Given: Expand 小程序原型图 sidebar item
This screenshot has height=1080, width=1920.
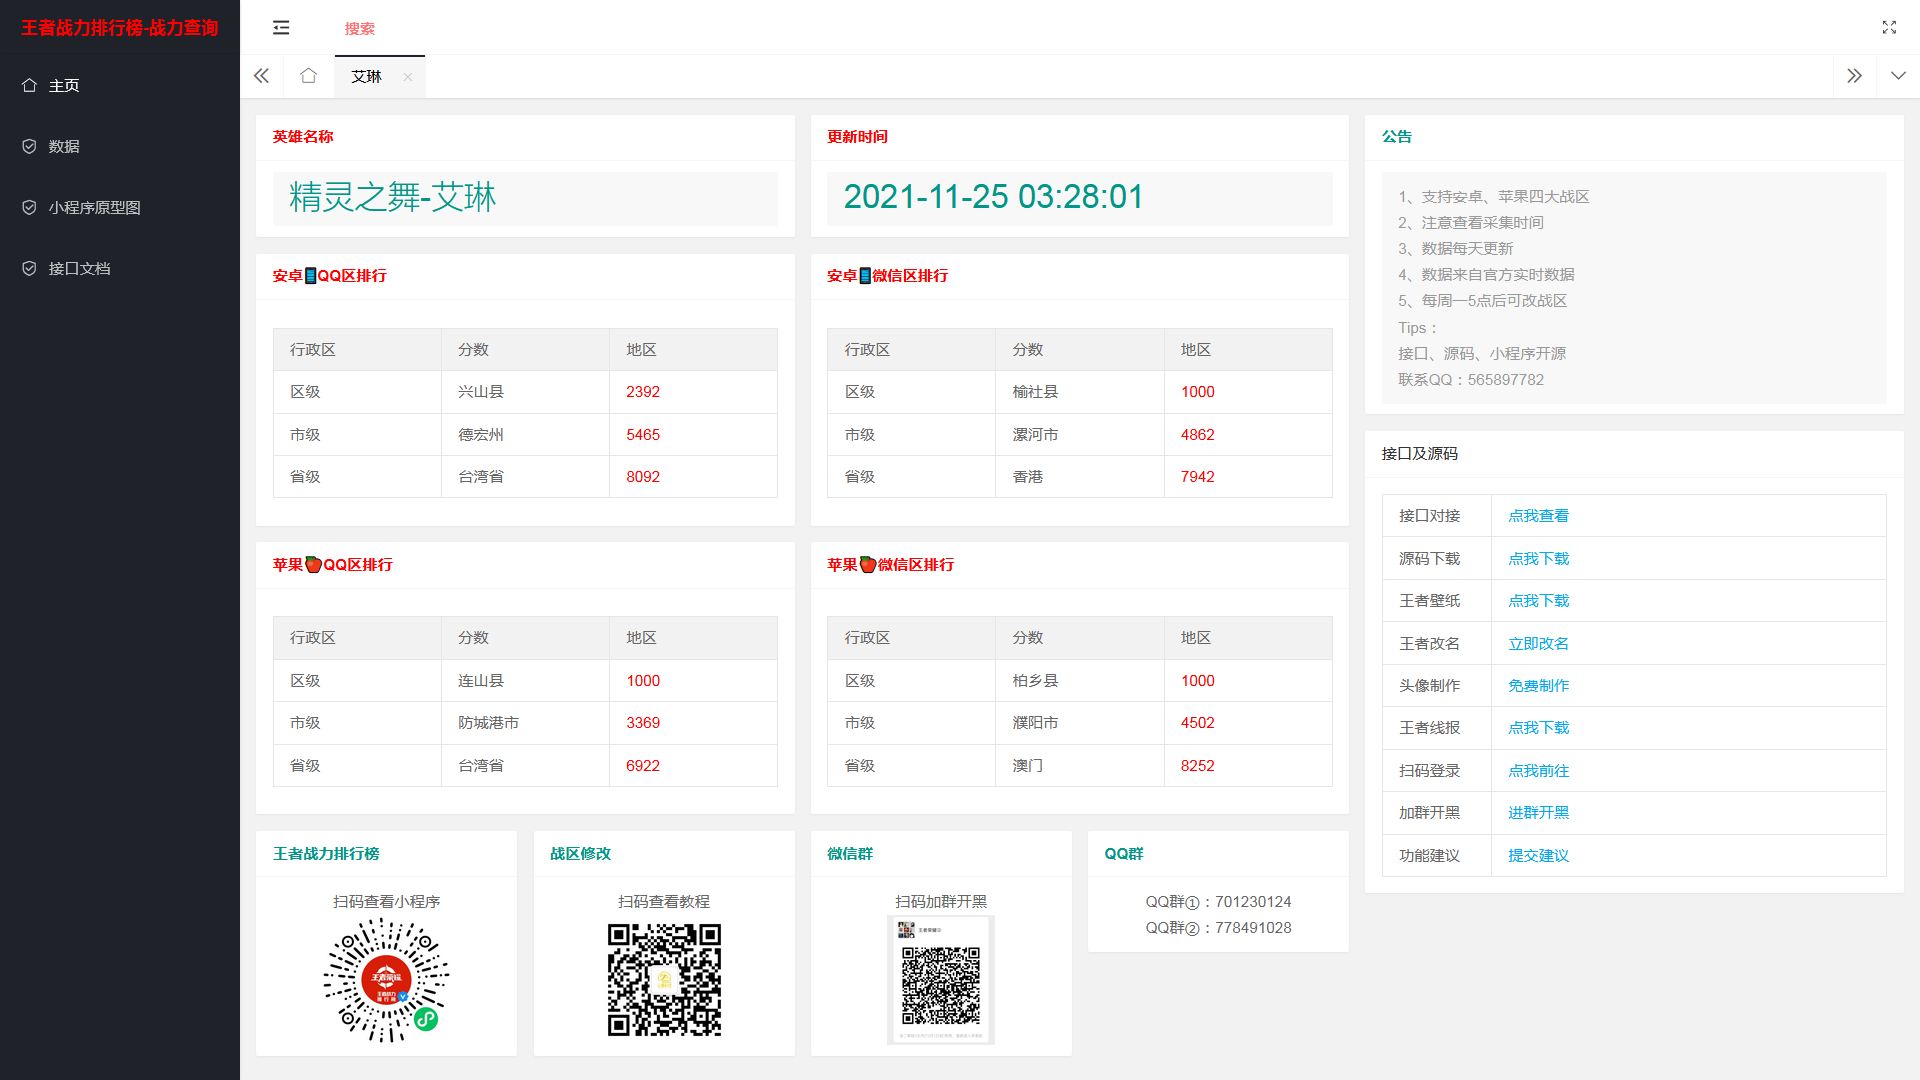Looking at the screenshot, I should [x=94, y=208].
